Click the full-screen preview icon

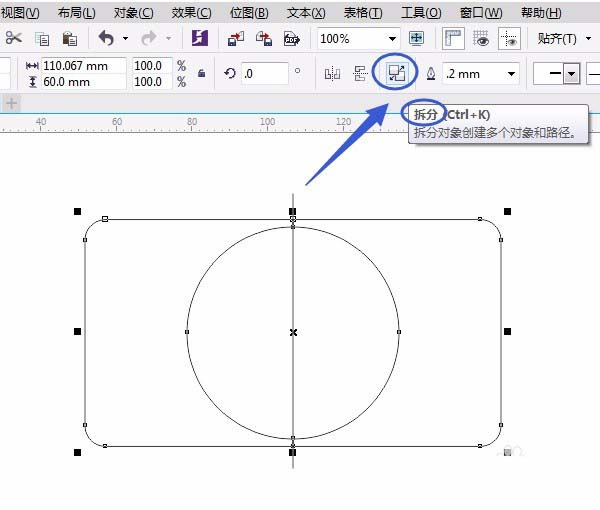(x=416, y=38)
